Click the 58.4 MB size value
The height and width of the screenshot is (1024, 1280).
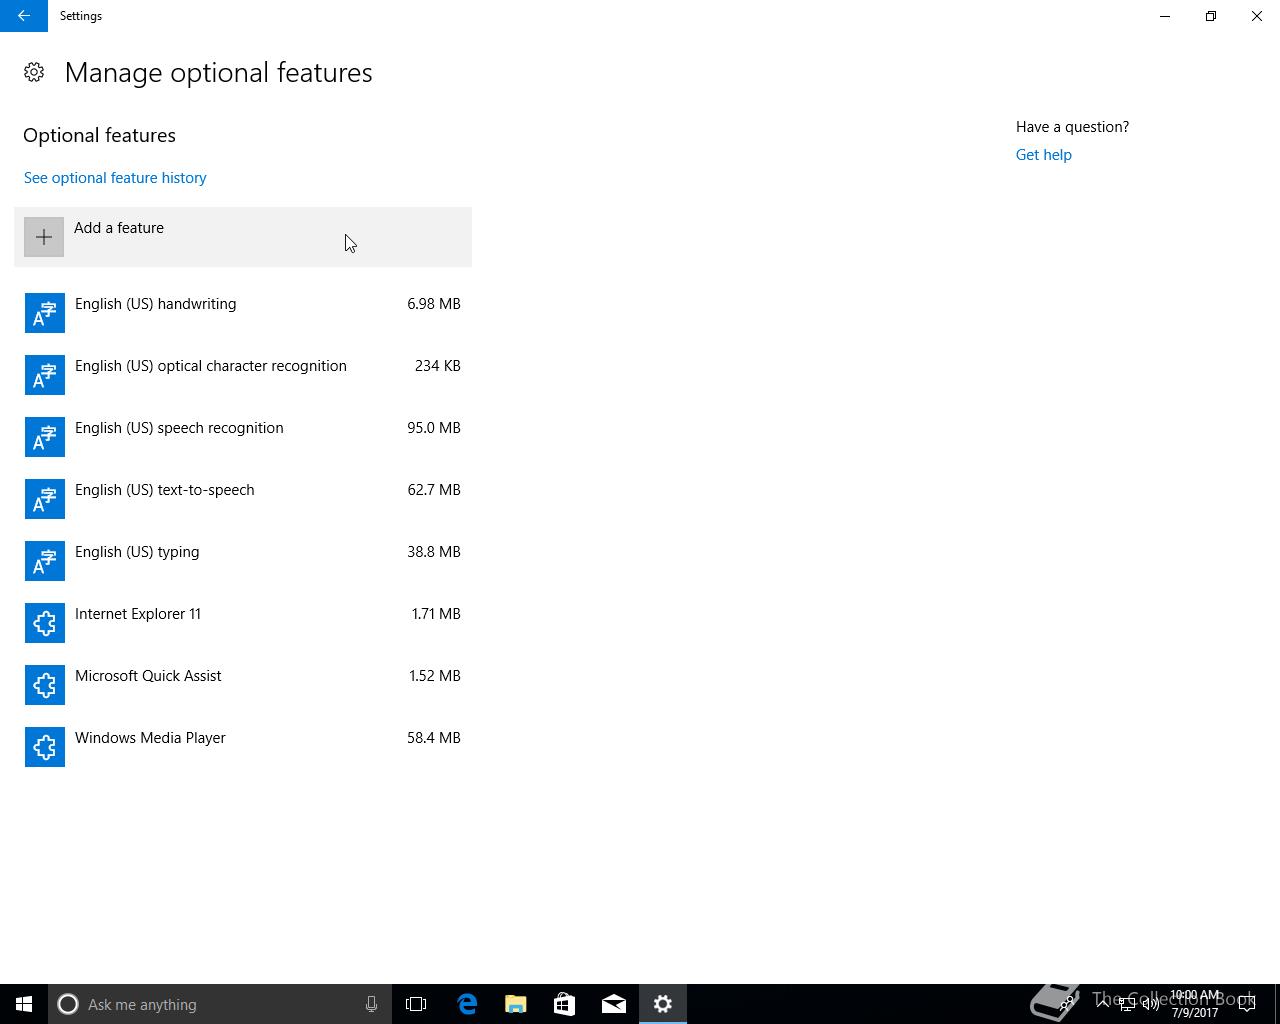coord(434,738)
